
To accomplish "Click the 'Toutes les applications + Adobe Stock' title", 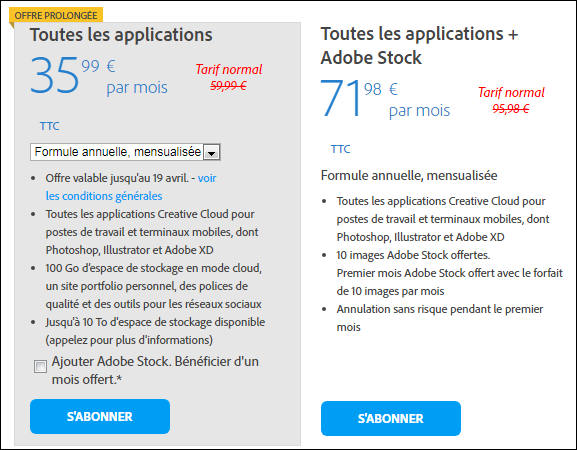I will tap(420, 46).
